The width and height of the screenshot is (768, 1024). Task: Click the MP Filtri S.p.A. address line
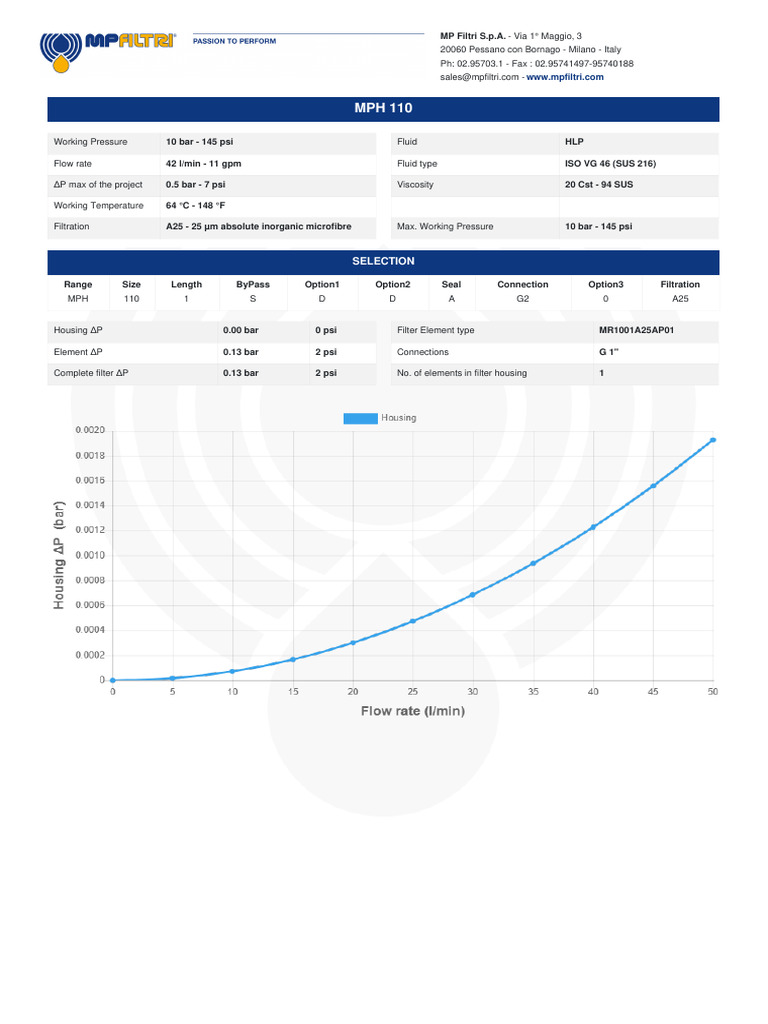click(x=511, y=36)
